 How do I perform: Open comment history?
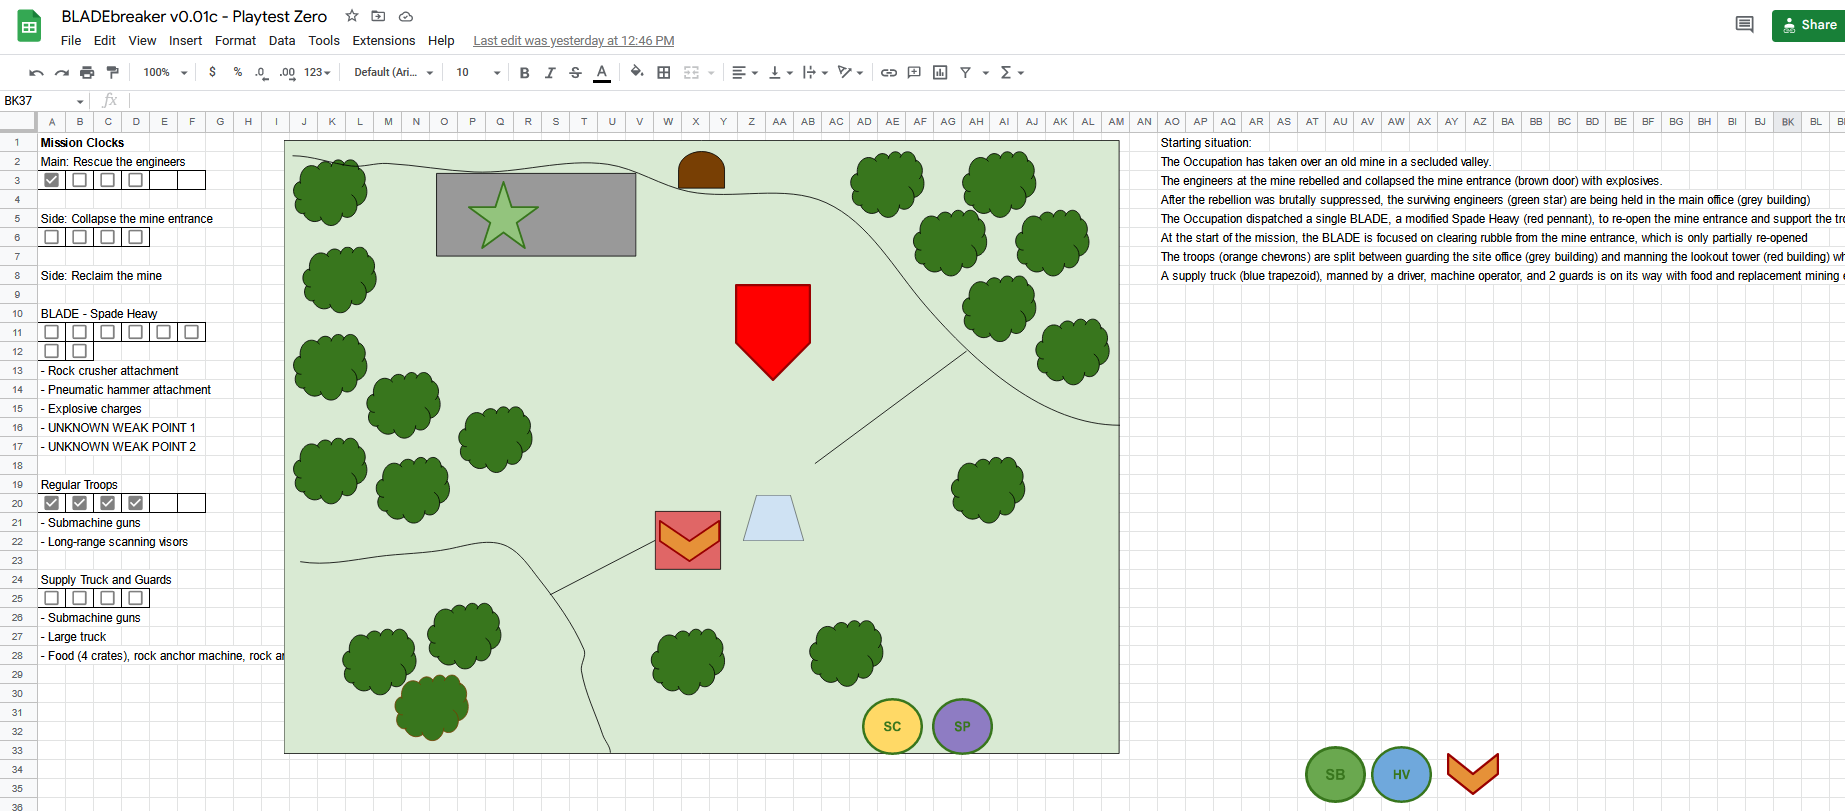(1744, 25)
